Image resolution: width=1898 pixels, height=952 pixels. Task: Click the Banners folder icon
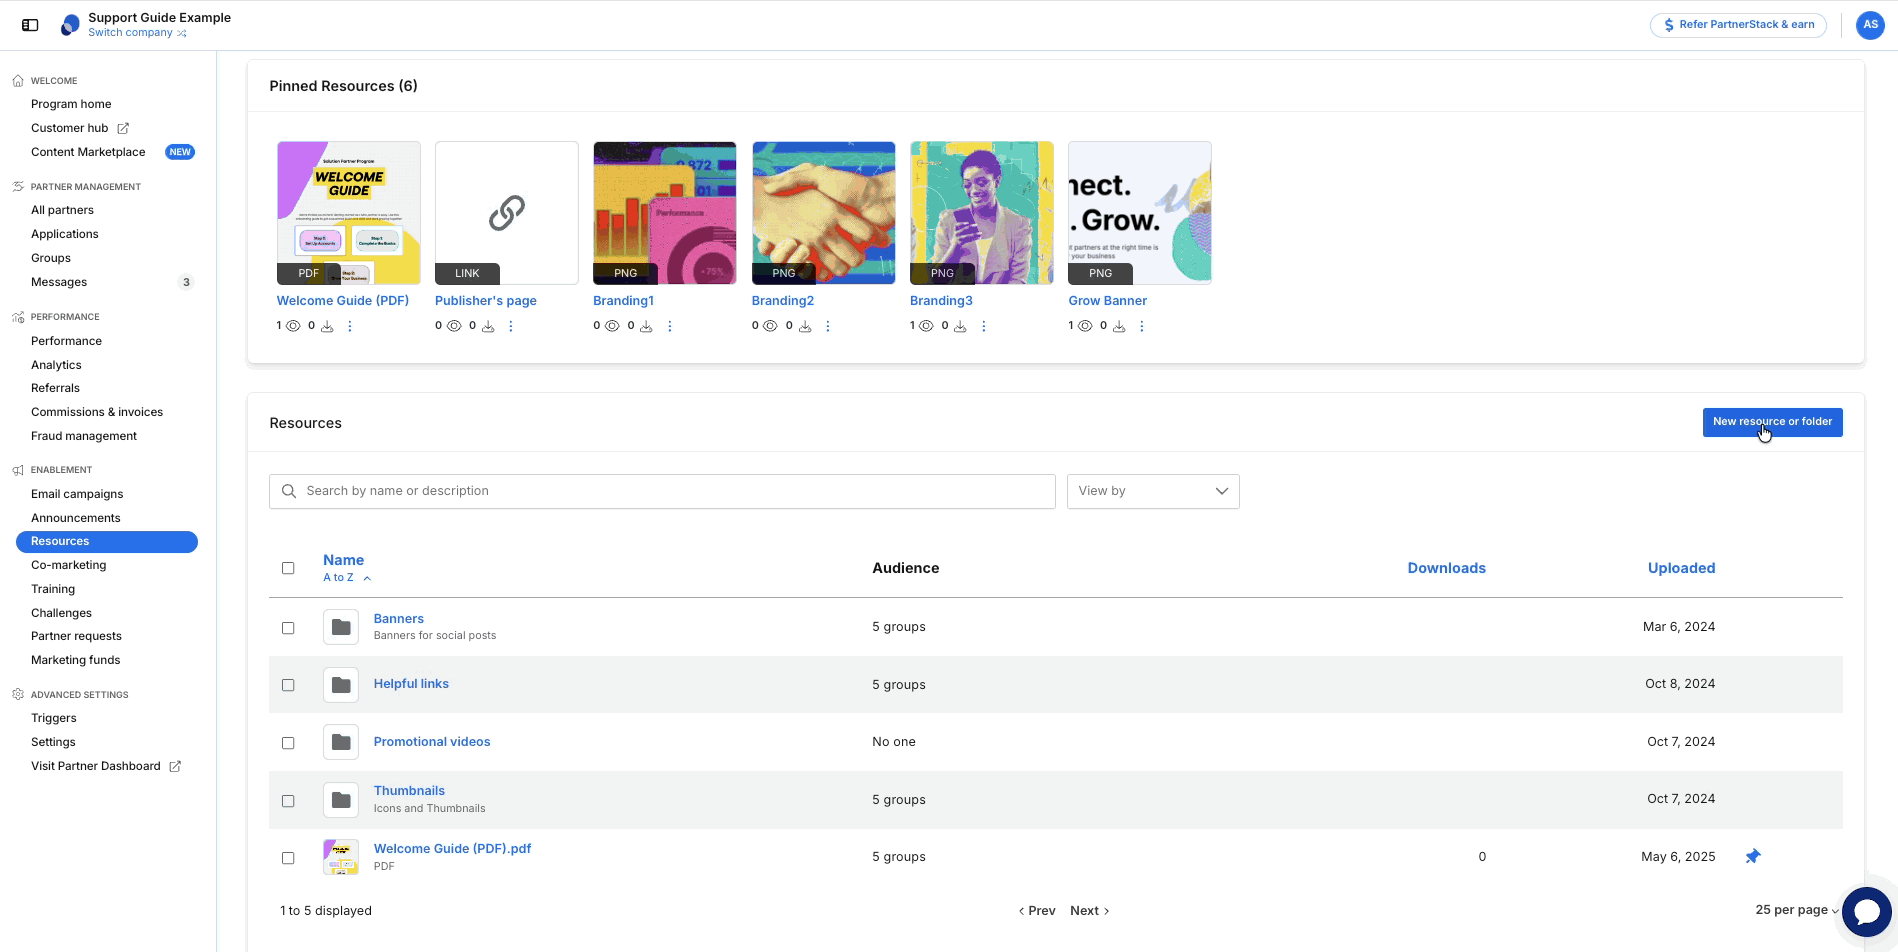click(341, 627)
